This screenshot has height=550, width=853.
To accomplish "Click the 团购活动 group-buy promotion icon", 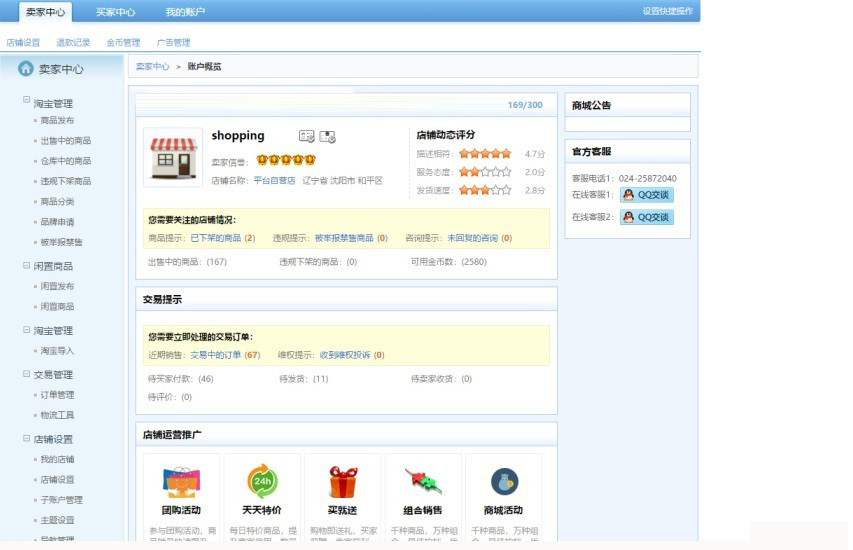I will (x=181, y=481).
